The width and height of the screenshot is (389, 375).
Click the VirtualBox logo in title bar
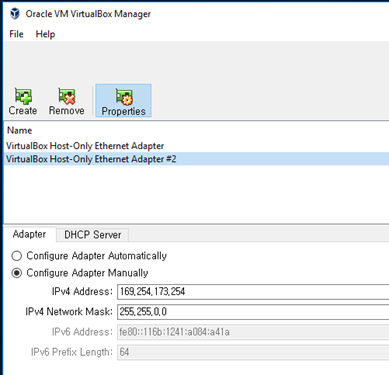pos(15,14)
